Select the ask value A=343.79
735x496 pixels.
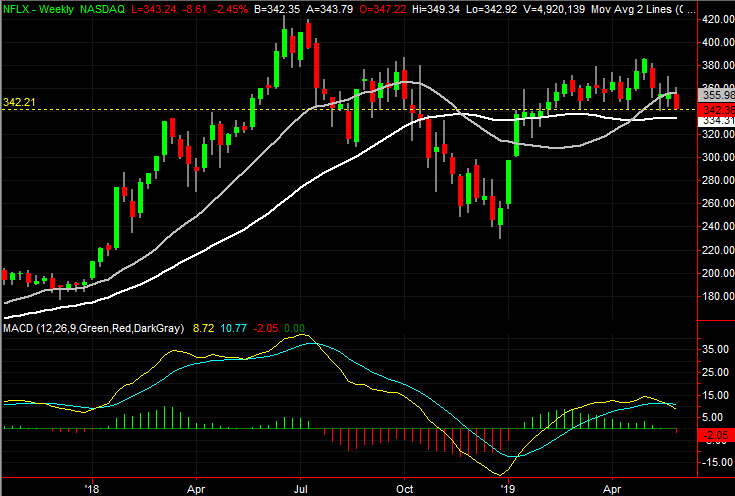pos(330,9)
